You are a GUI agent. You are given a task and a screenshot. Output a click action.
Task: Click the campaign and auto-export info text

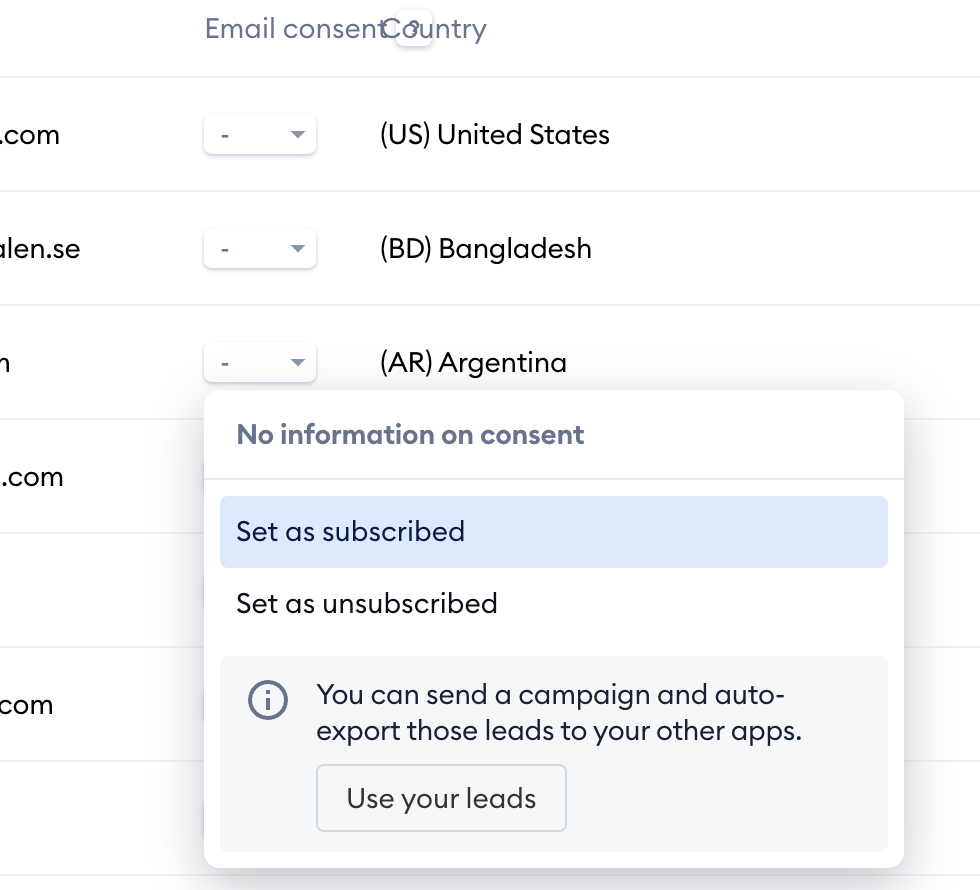coord(559,712)
